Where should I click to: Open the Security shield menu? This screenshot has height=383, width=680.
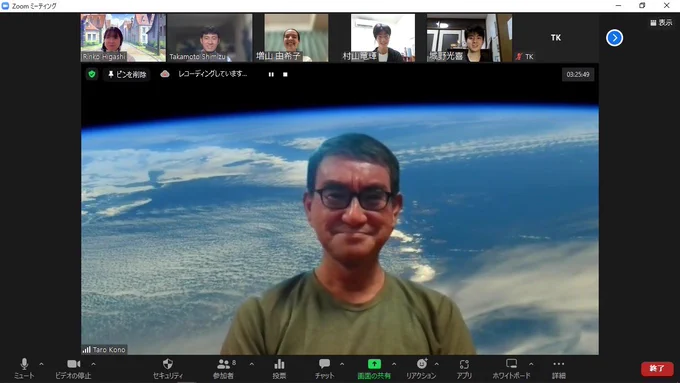(168, 369)
